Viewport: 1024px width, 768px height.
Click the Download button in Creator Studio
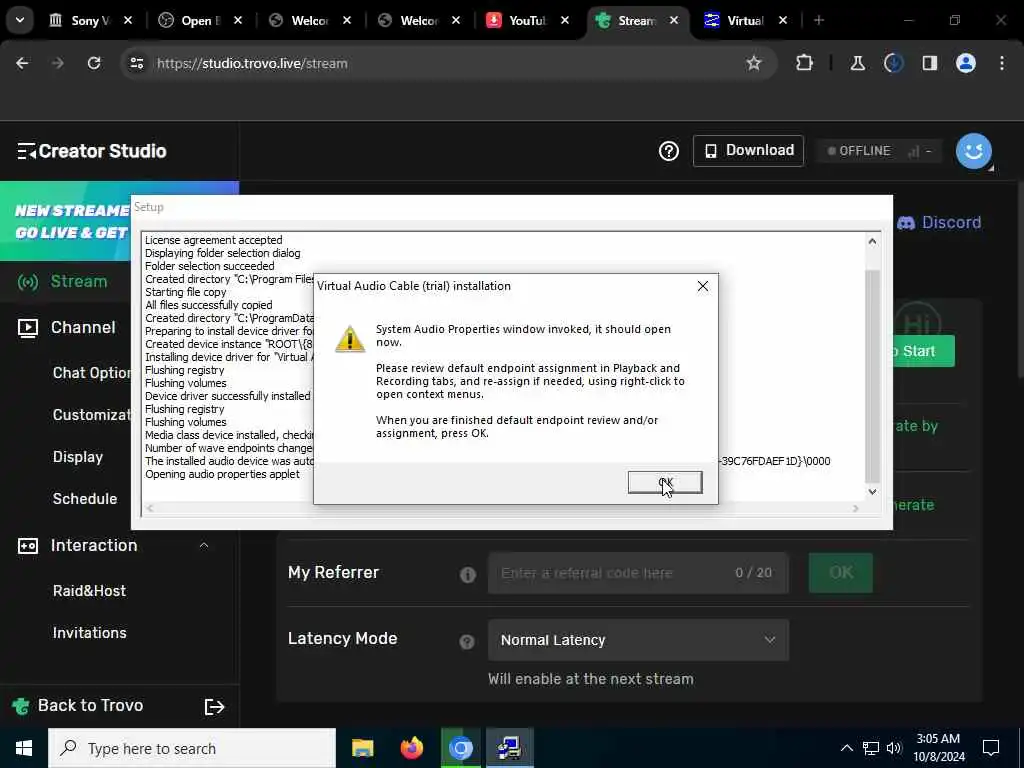[x=748, y=151]
